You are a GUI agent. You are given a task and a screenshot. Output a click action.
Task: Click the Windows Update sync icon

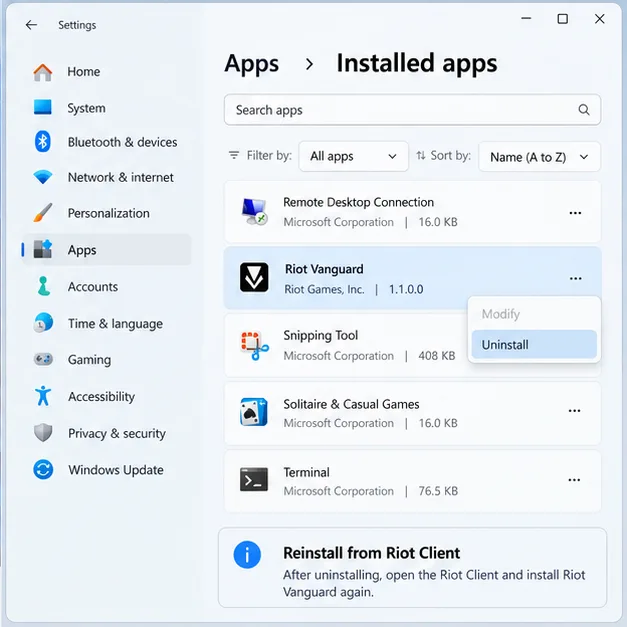coord(43,469)
